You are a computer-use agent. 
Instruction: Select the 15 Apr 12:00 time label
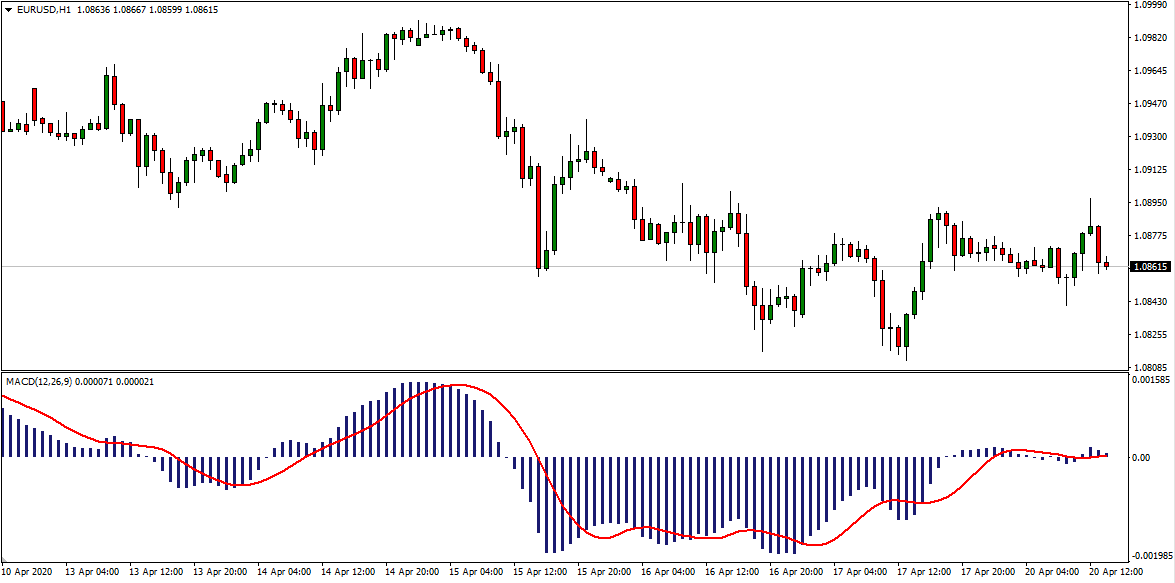coord(539,573)
